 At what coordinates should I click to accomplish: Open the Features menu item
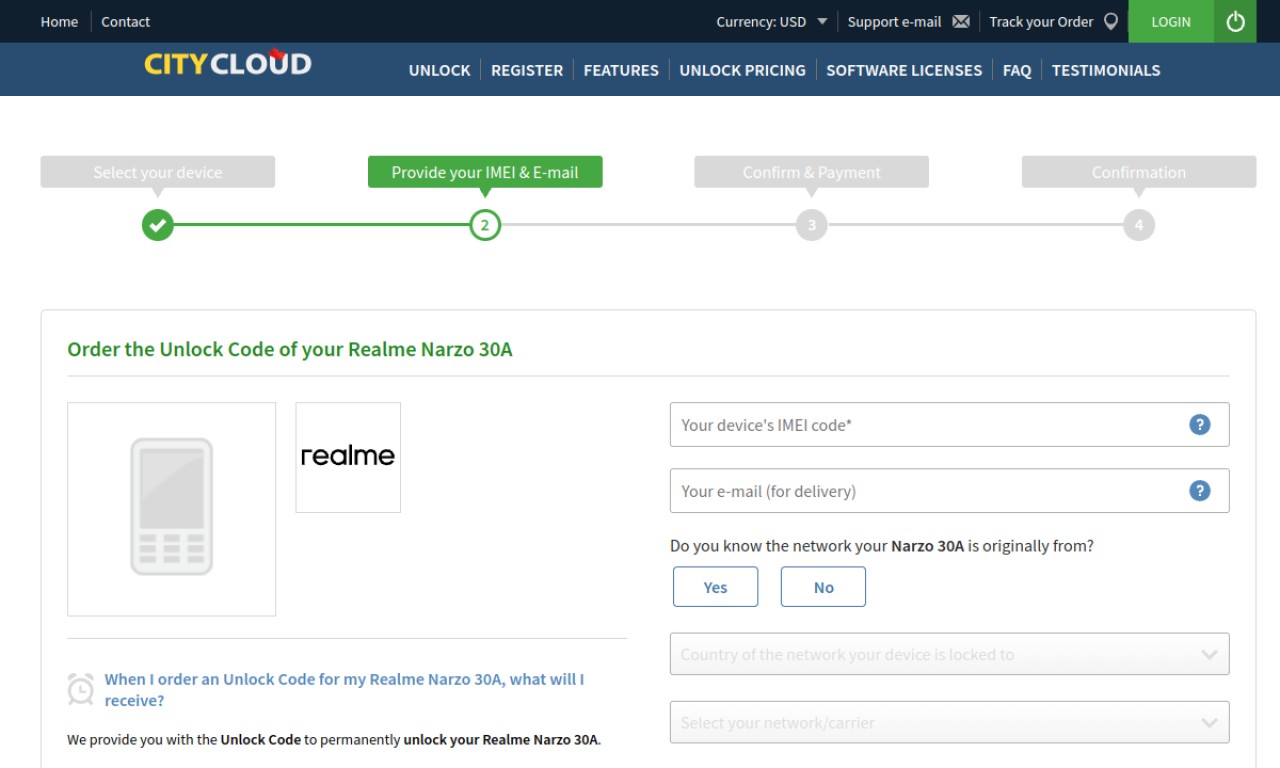tap(621, 70)
